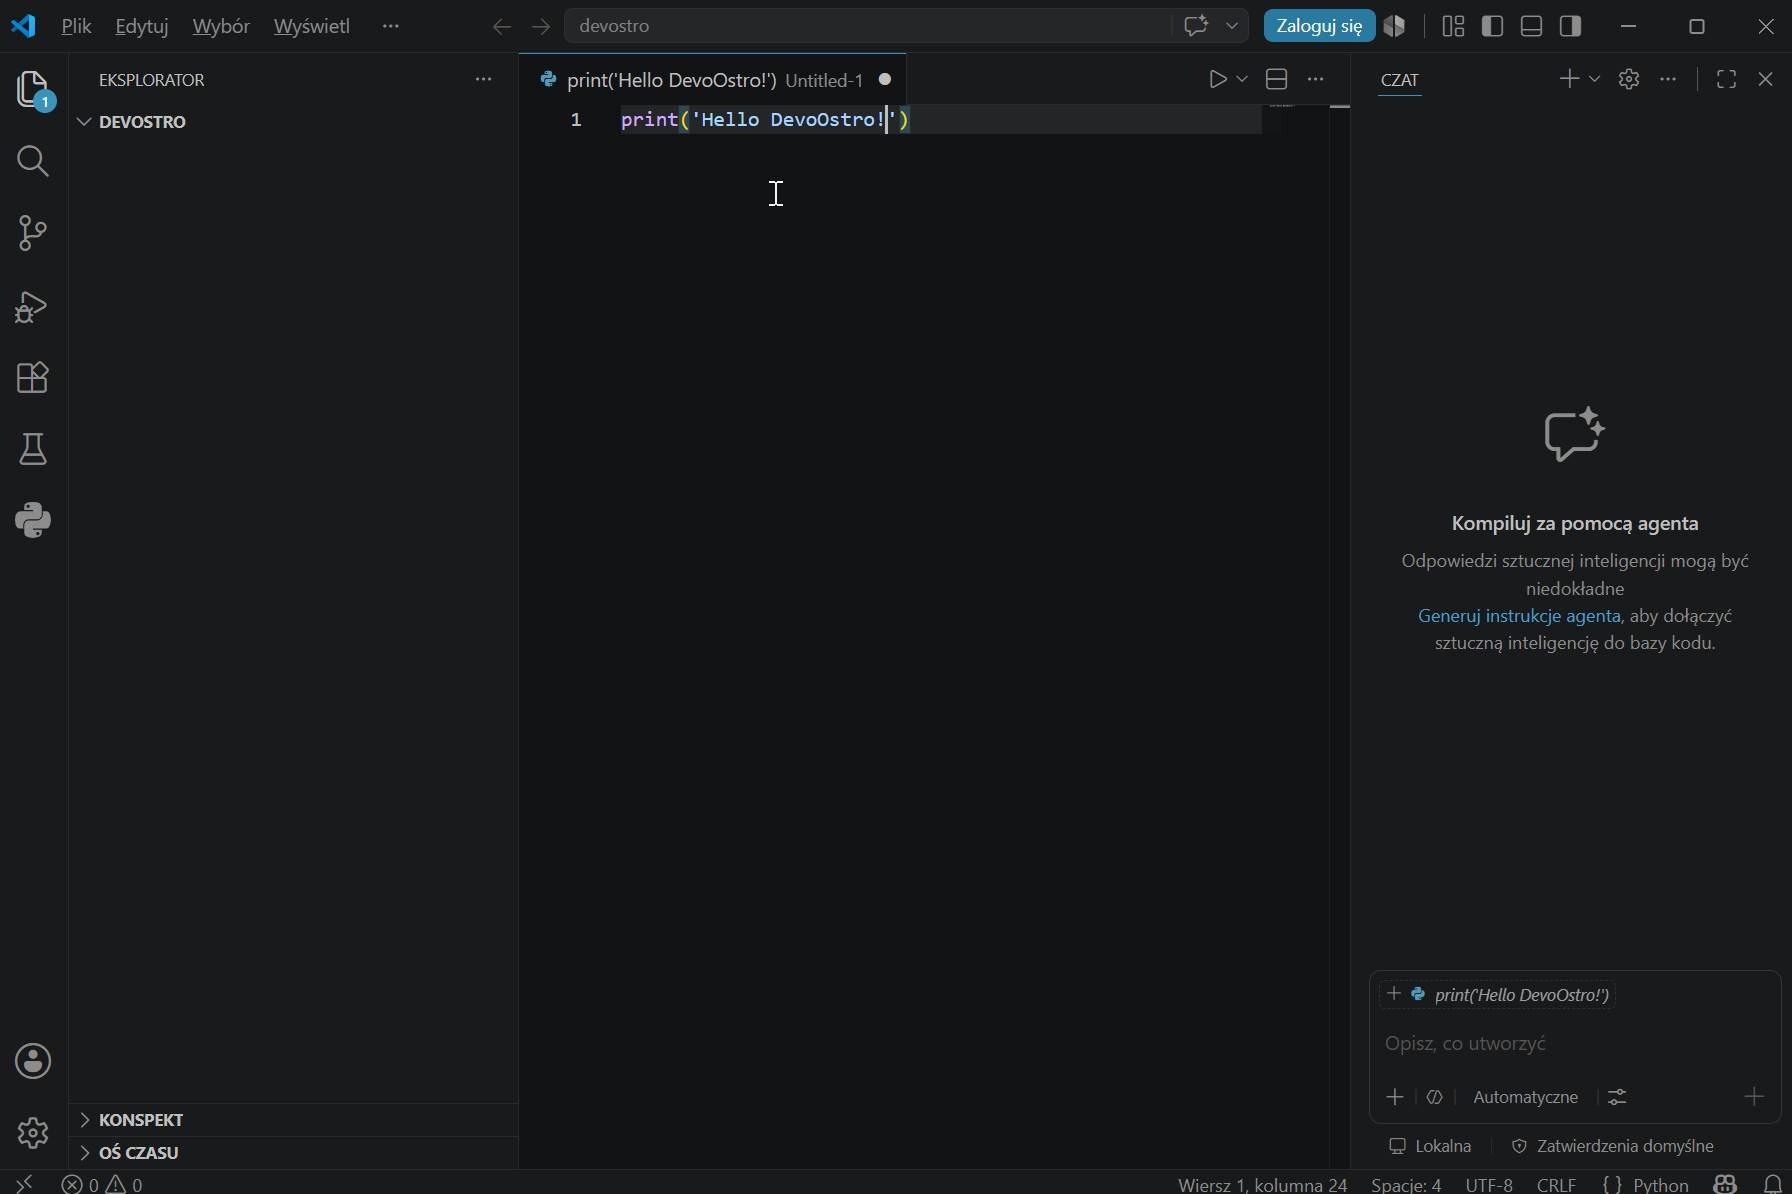Image resolution: width=1792 pixels, height=1194 pixels.
Task: Follow Generuj instrukcje agenta link
Action: pos(1519,616)
